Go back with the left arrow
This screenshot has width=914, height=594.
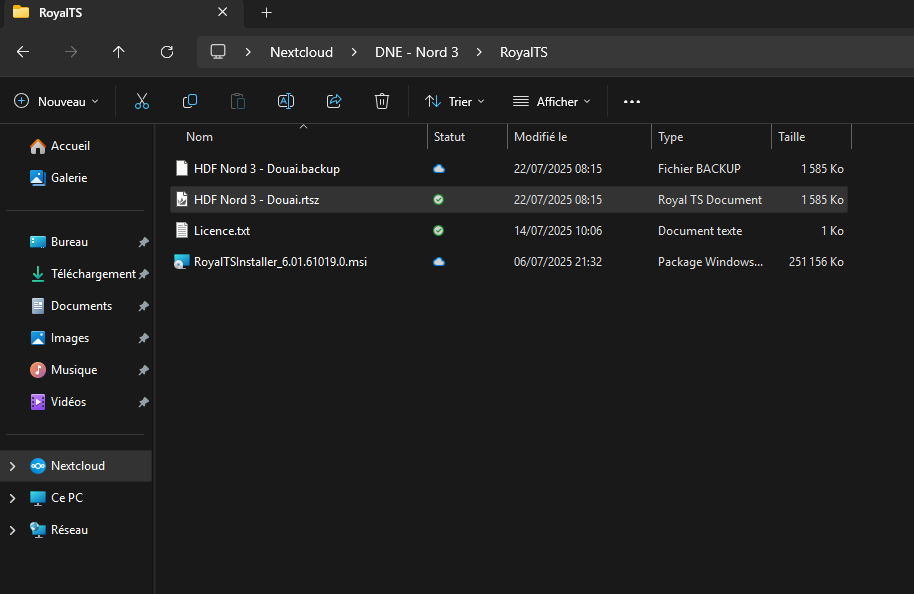[x=23, y=52]
